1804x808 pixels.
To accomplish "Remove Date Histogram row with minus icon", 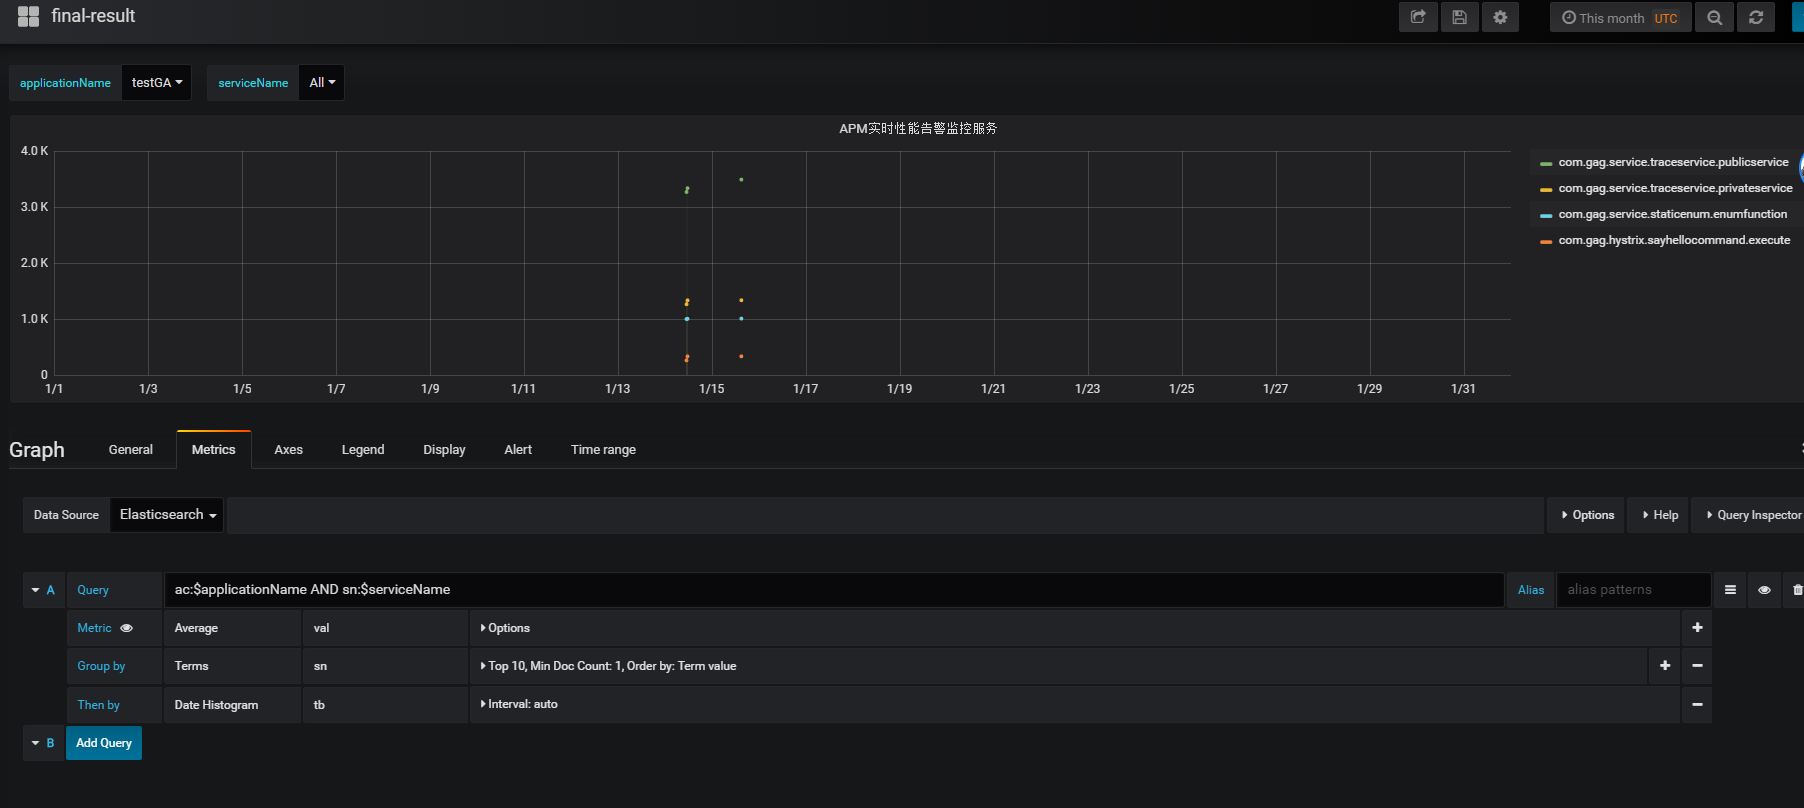I will point(1697,705).
